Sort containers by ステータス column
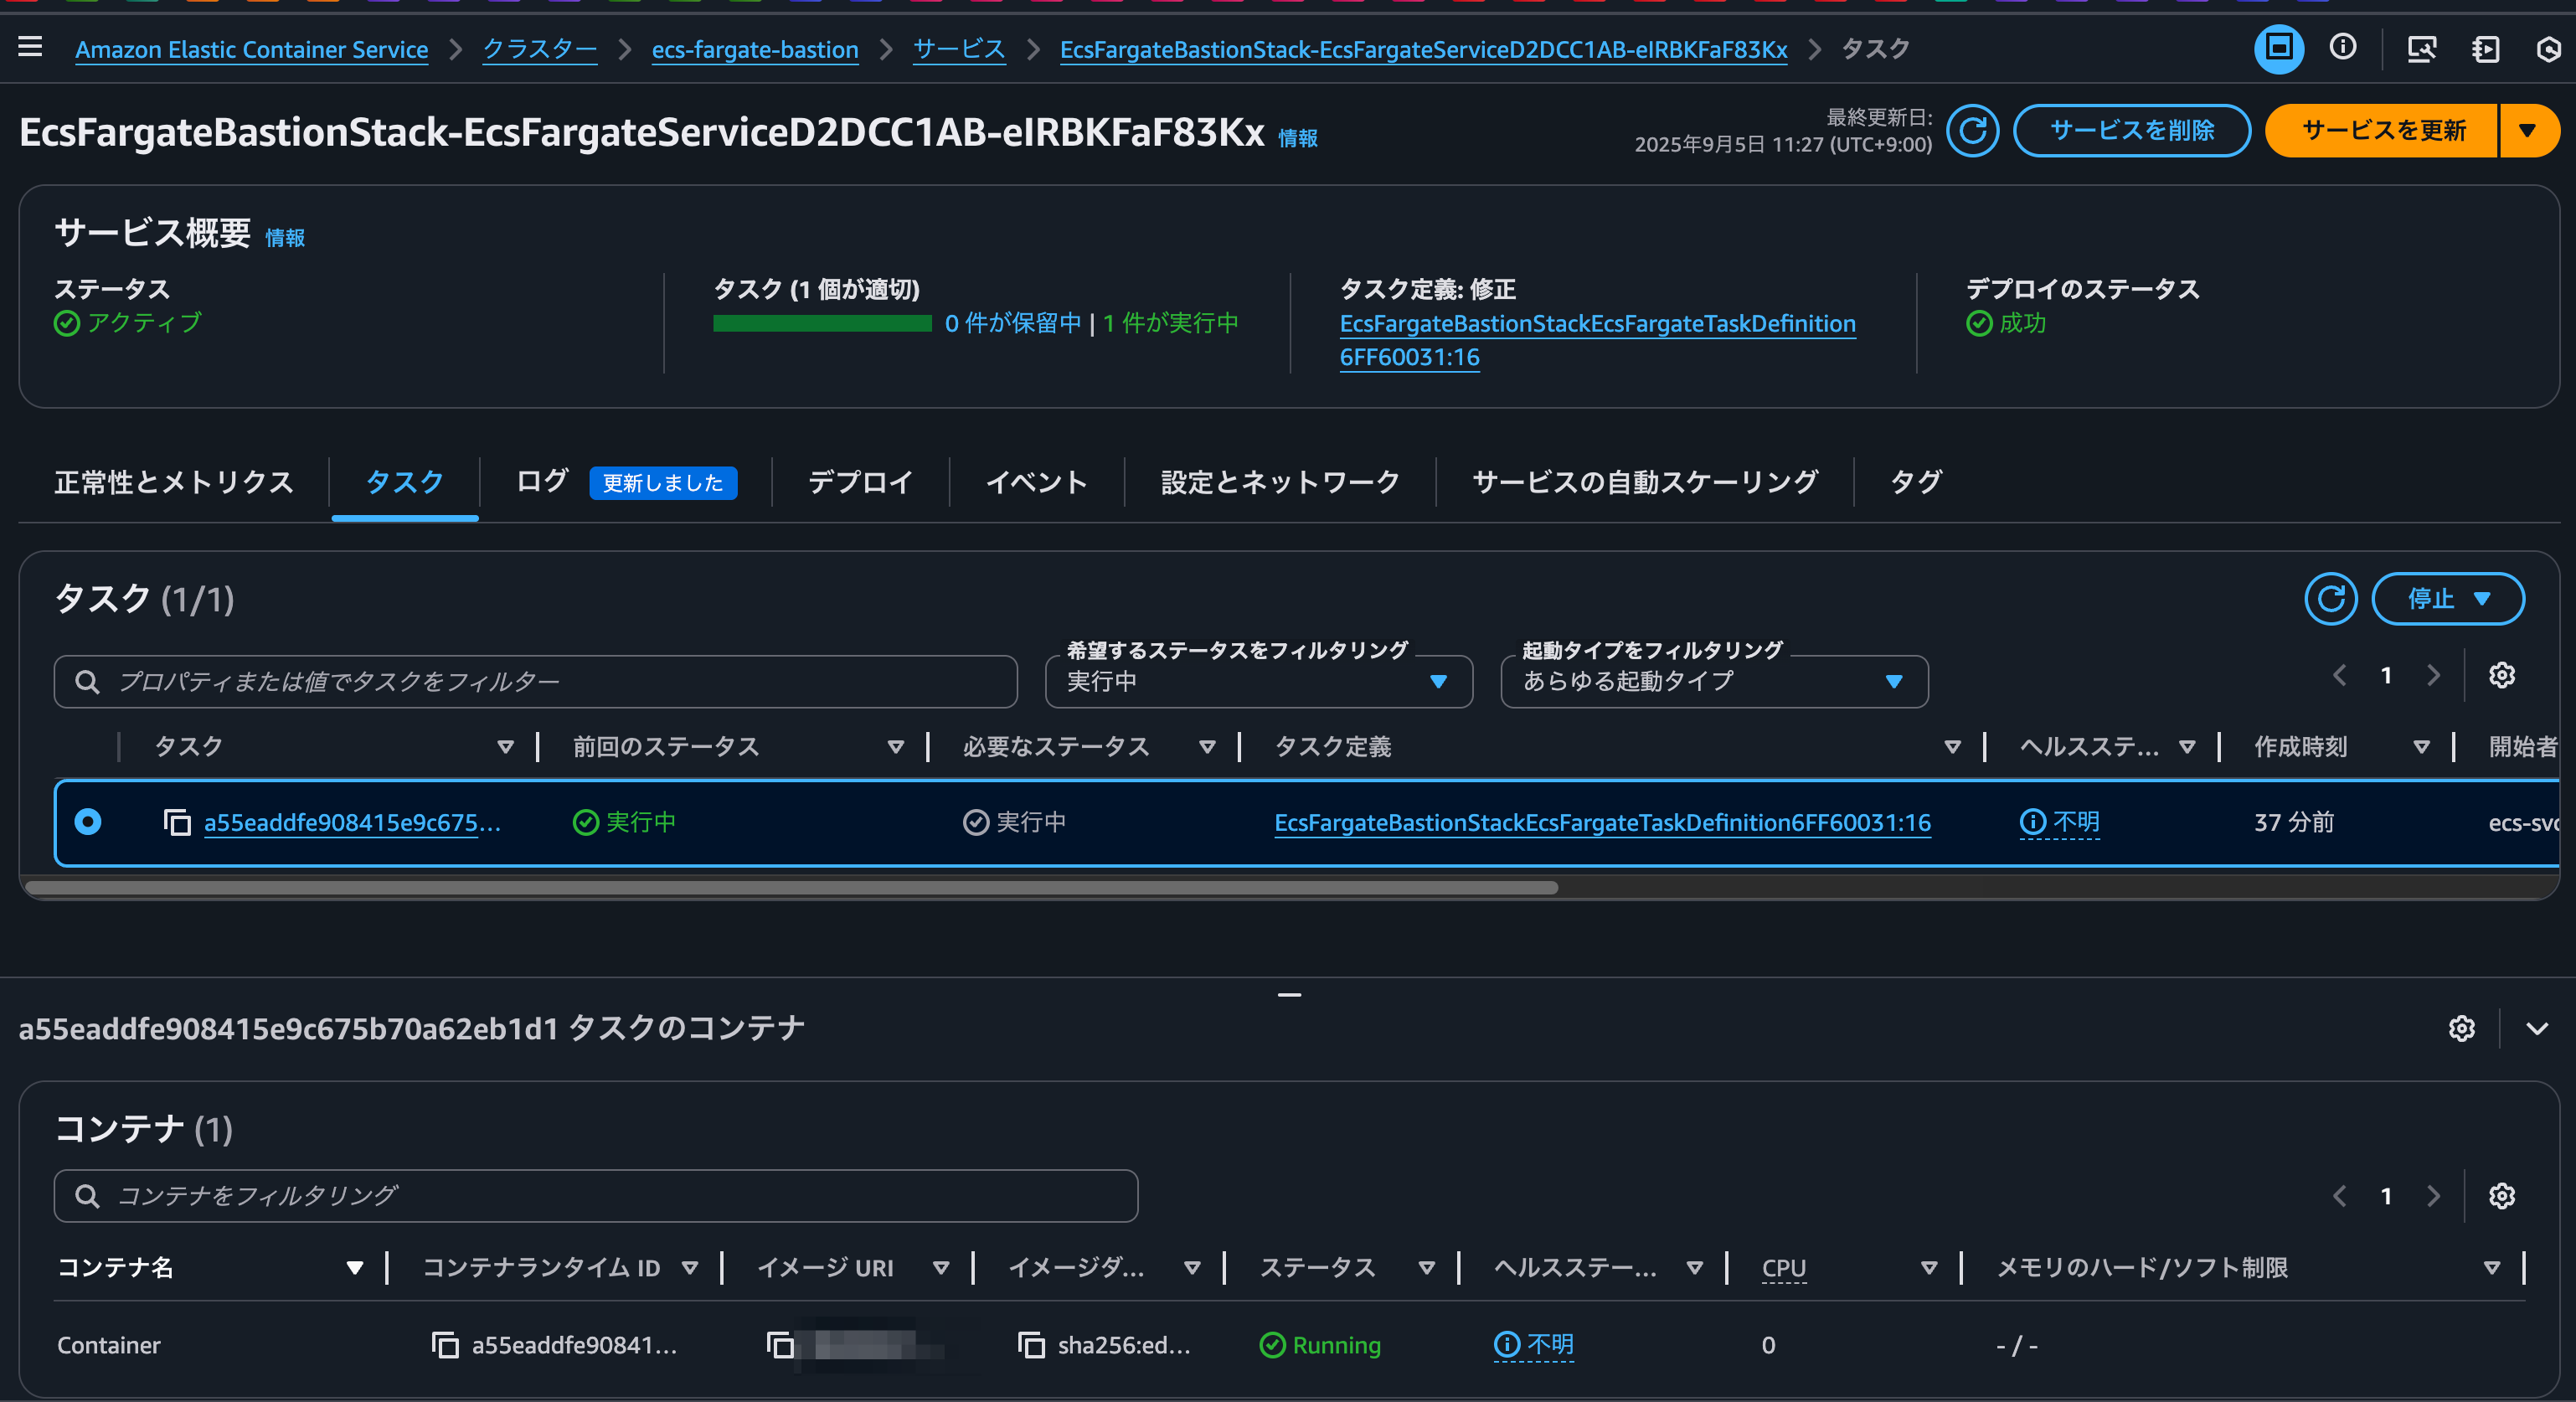The width and height of the screenshot is (2576, 1402). point(1426,1268)
